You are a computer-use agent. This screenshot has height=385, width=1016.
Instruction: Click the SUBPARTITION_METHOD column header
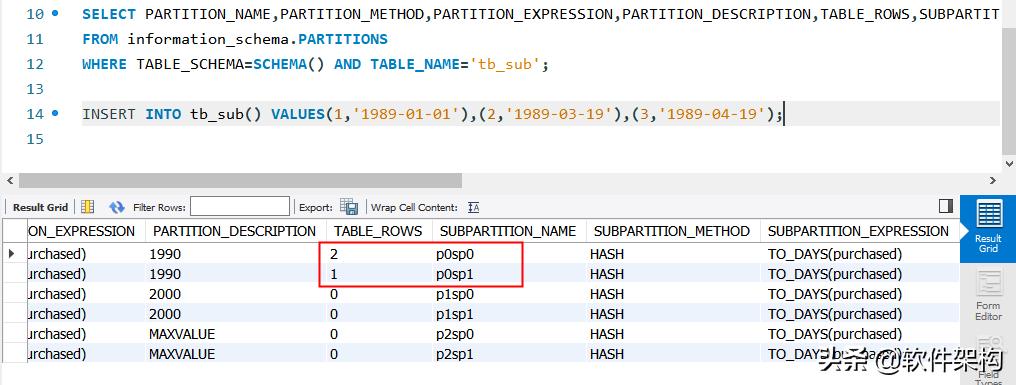[672, 231]
